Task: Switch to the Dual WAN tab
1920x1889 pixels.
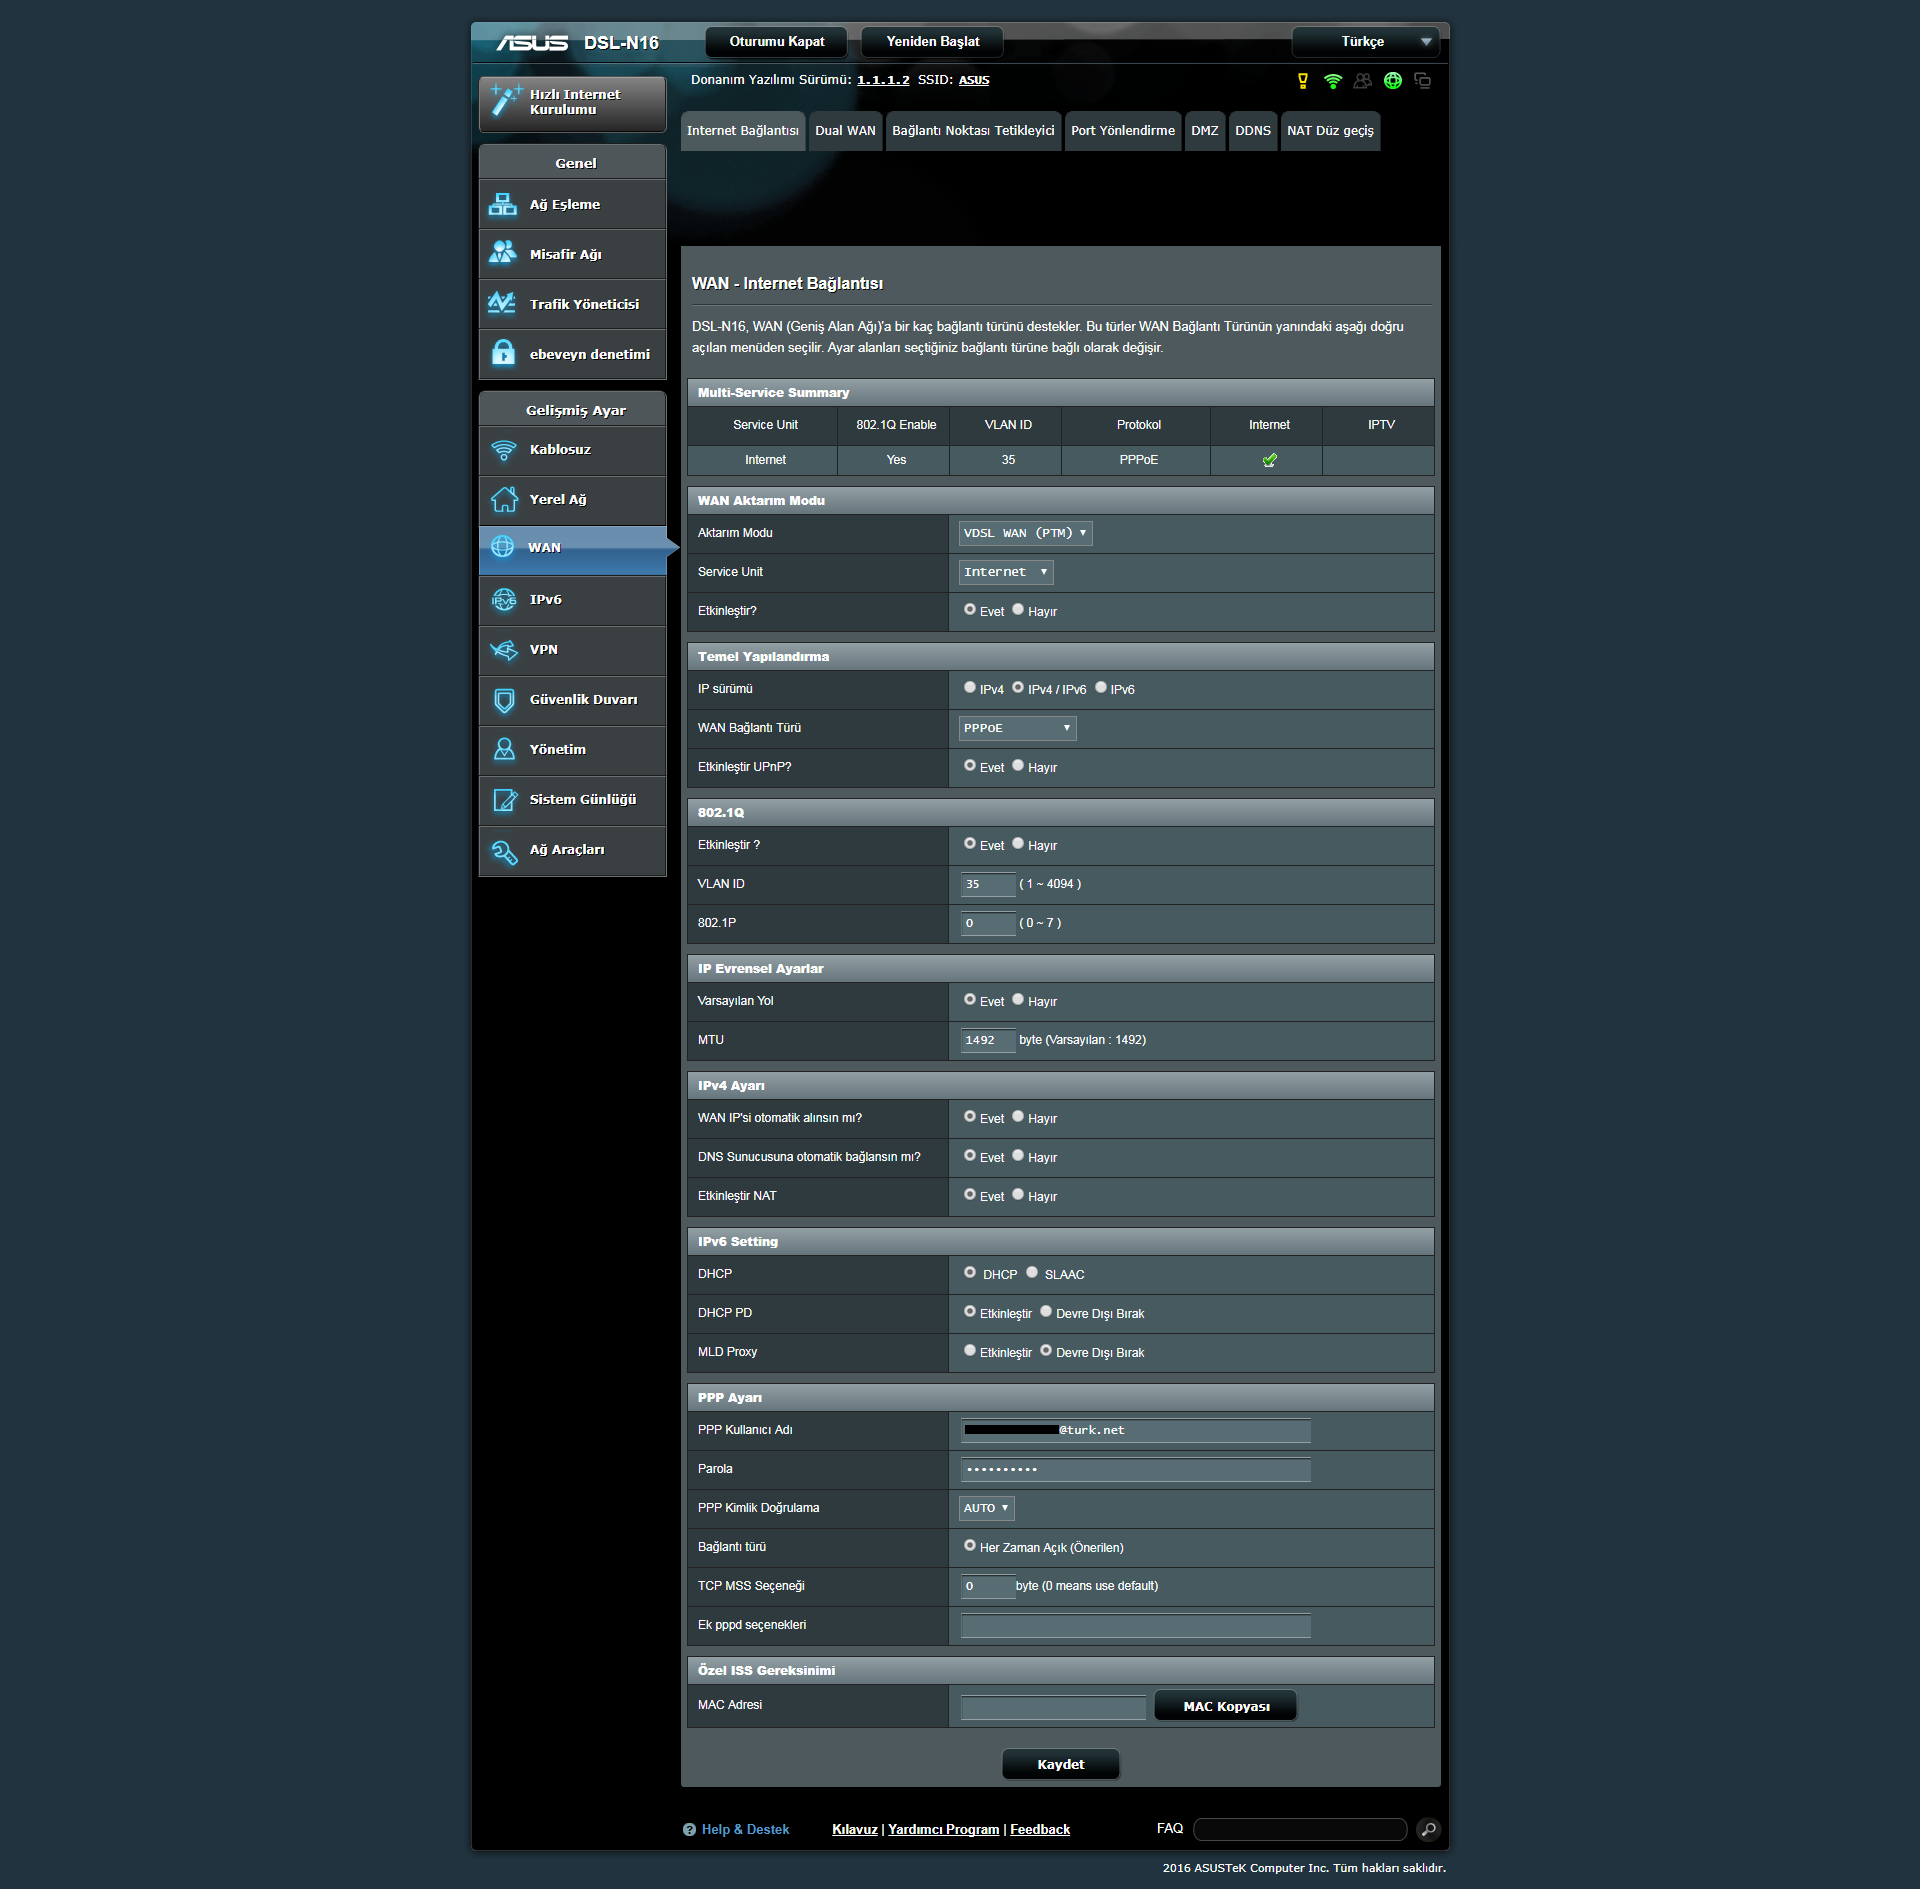Action: point(845,131)
